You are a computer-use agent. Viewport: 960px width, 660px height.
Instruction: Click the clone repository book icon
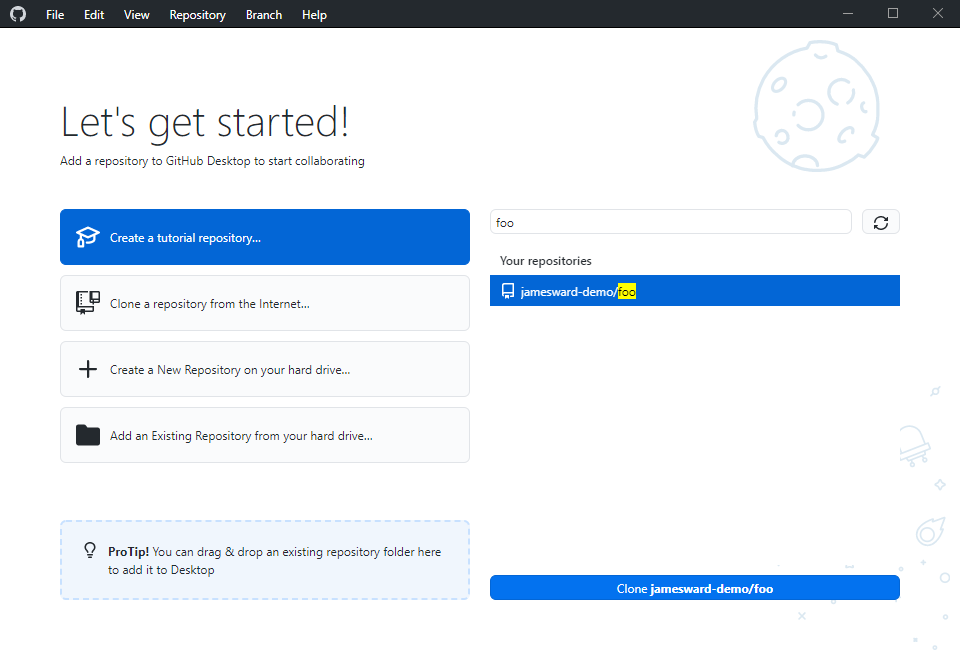[x=88, y=303]
